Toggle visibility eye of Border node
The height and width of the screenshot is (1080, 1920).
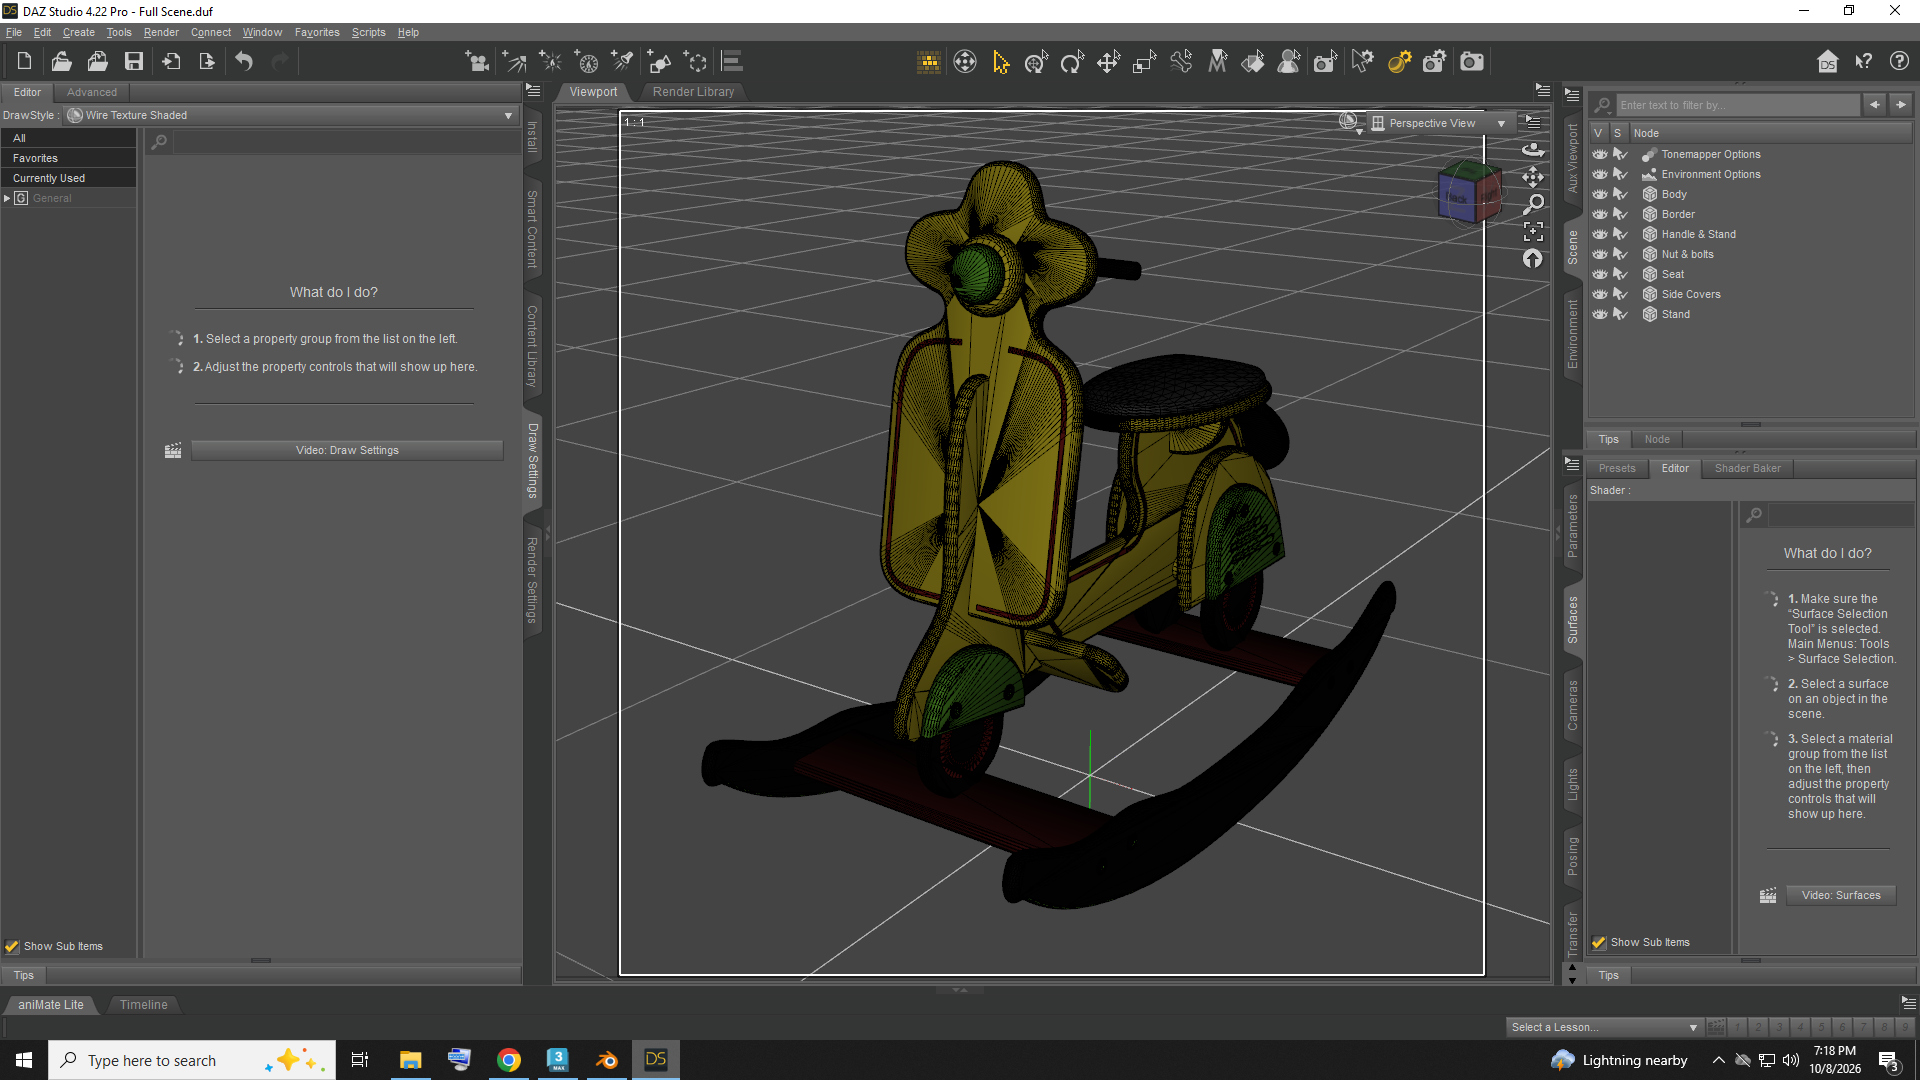1600,214
